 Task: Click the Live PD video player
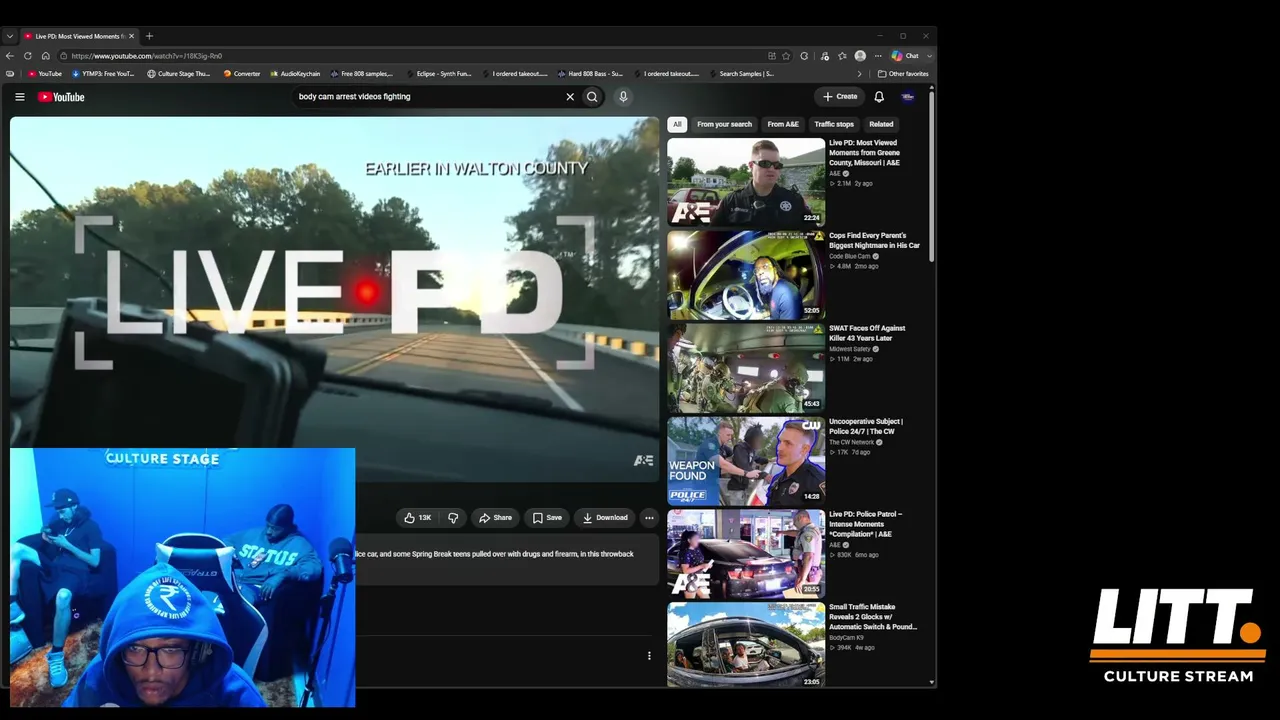tap(334, 299)
